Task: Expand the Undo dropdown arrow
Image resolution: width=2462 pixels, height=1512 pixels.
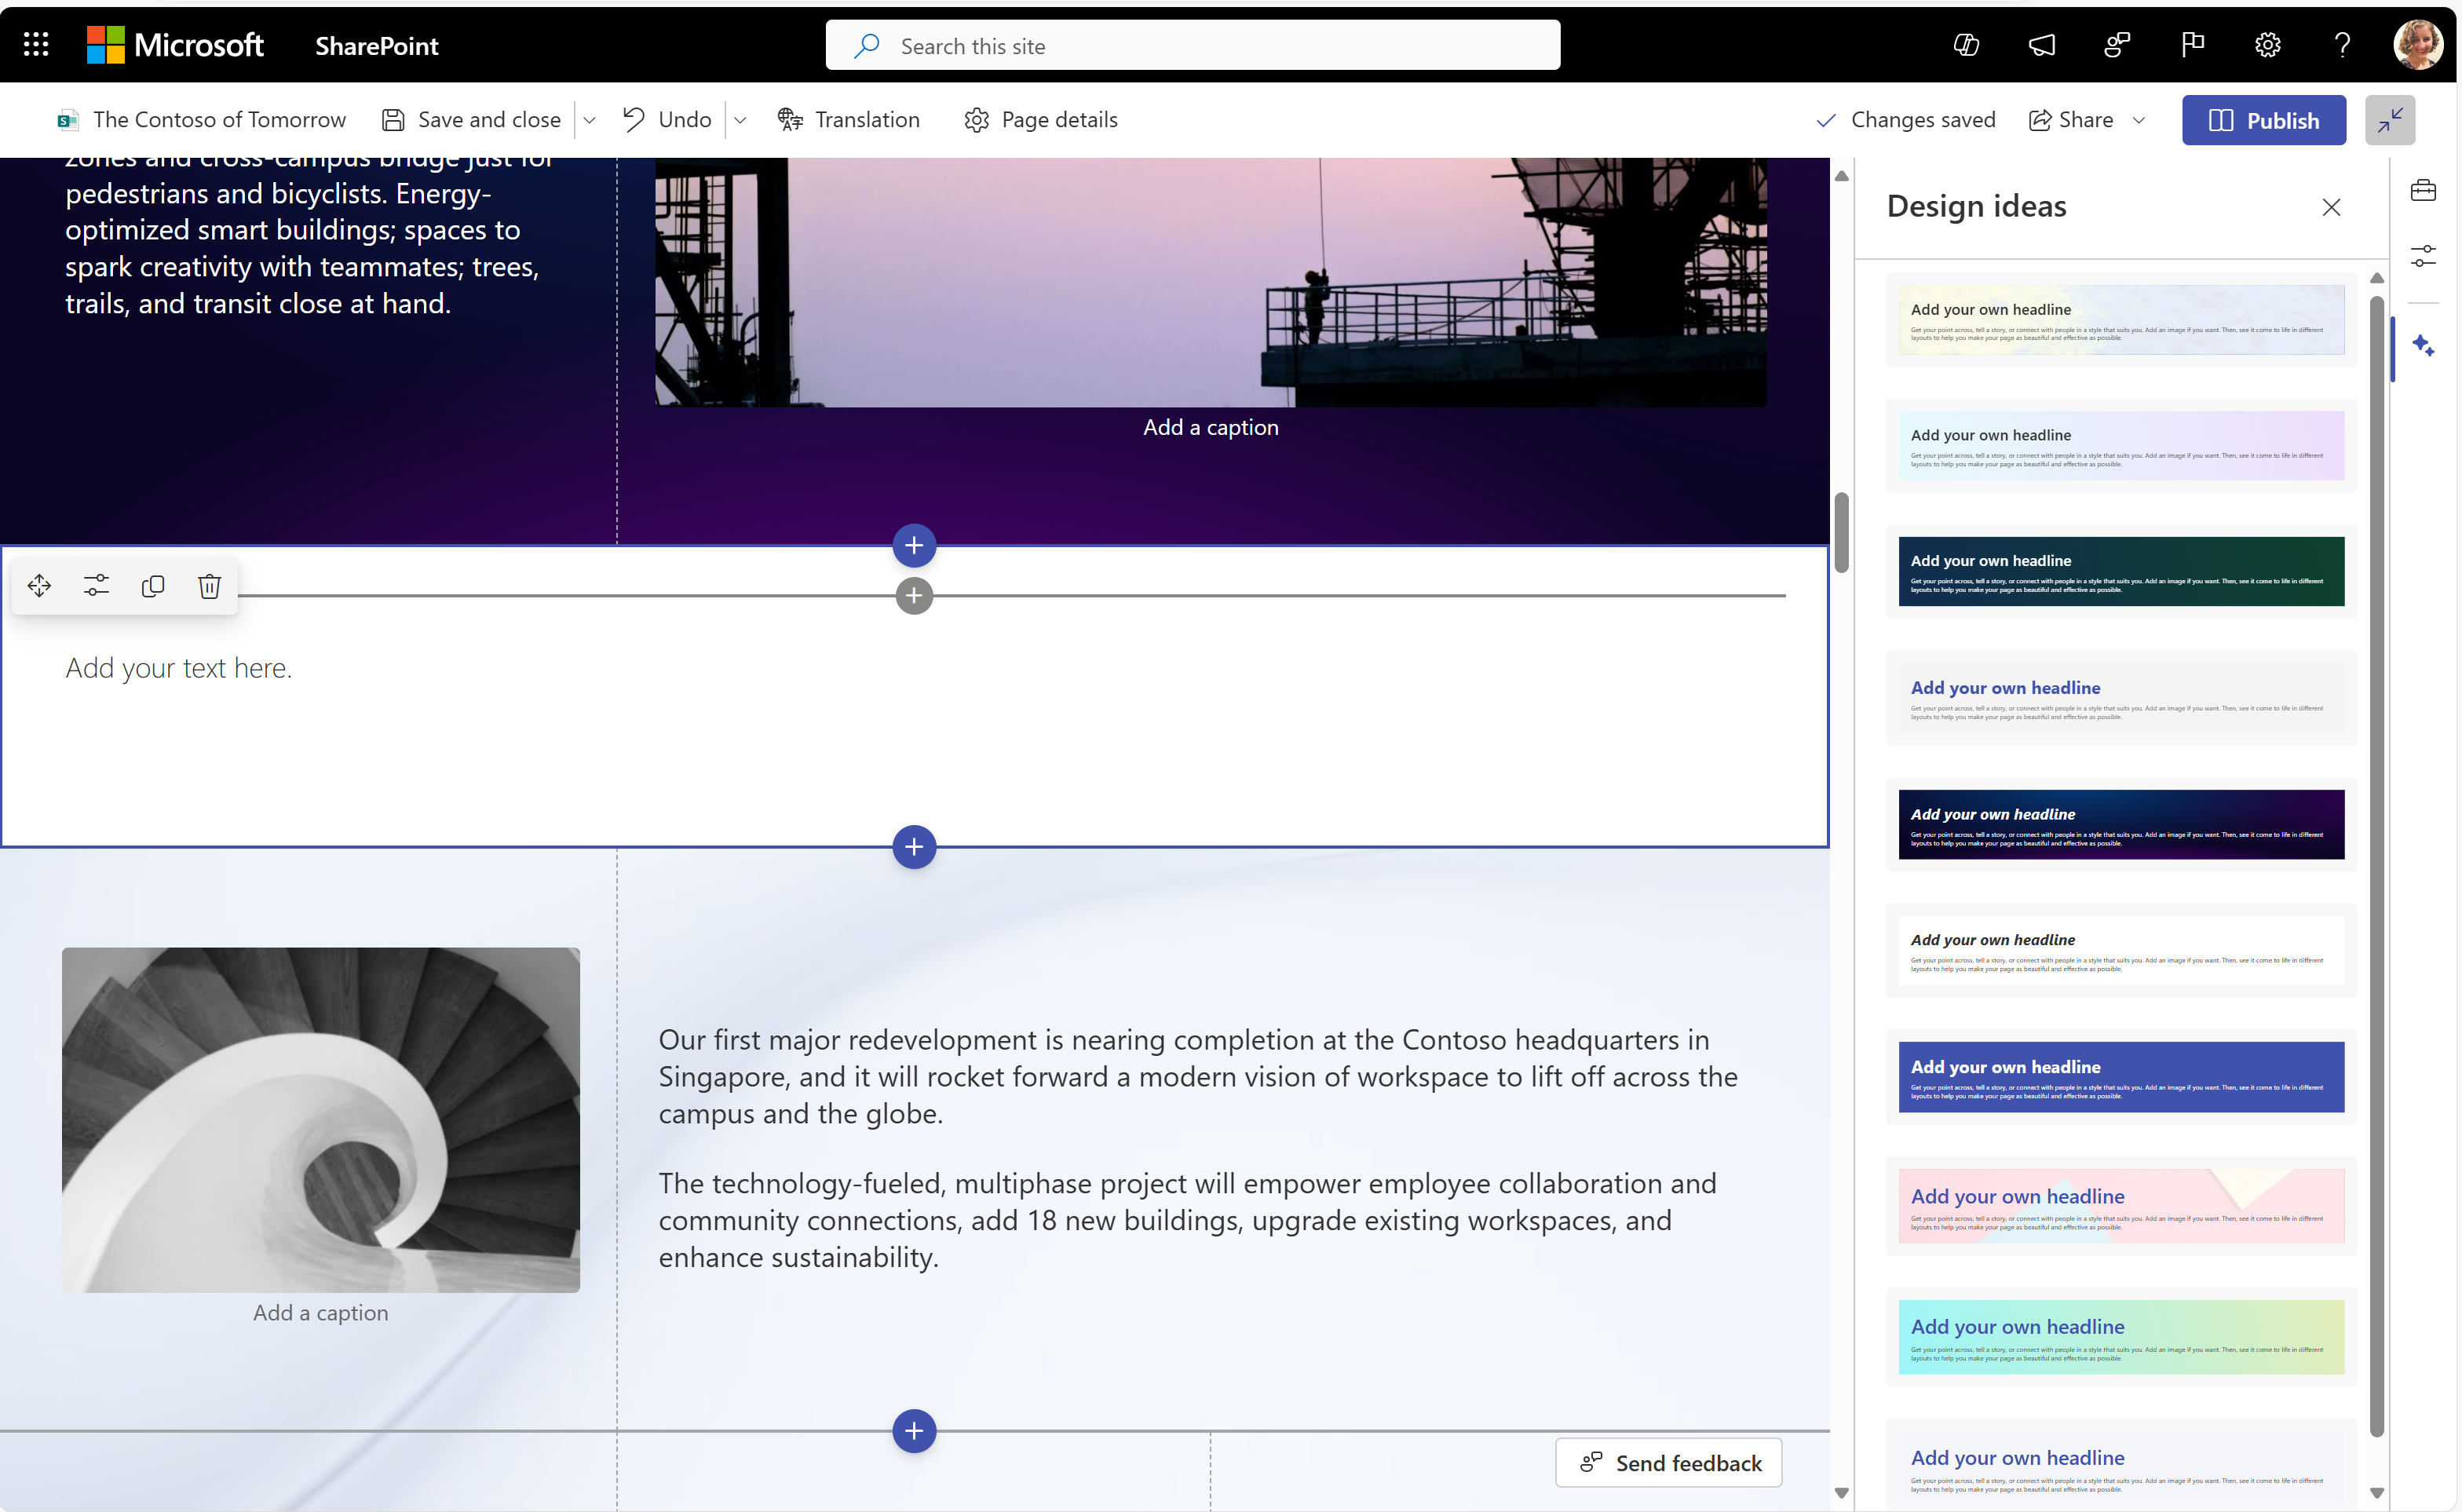Action: (x=740, y=118)
